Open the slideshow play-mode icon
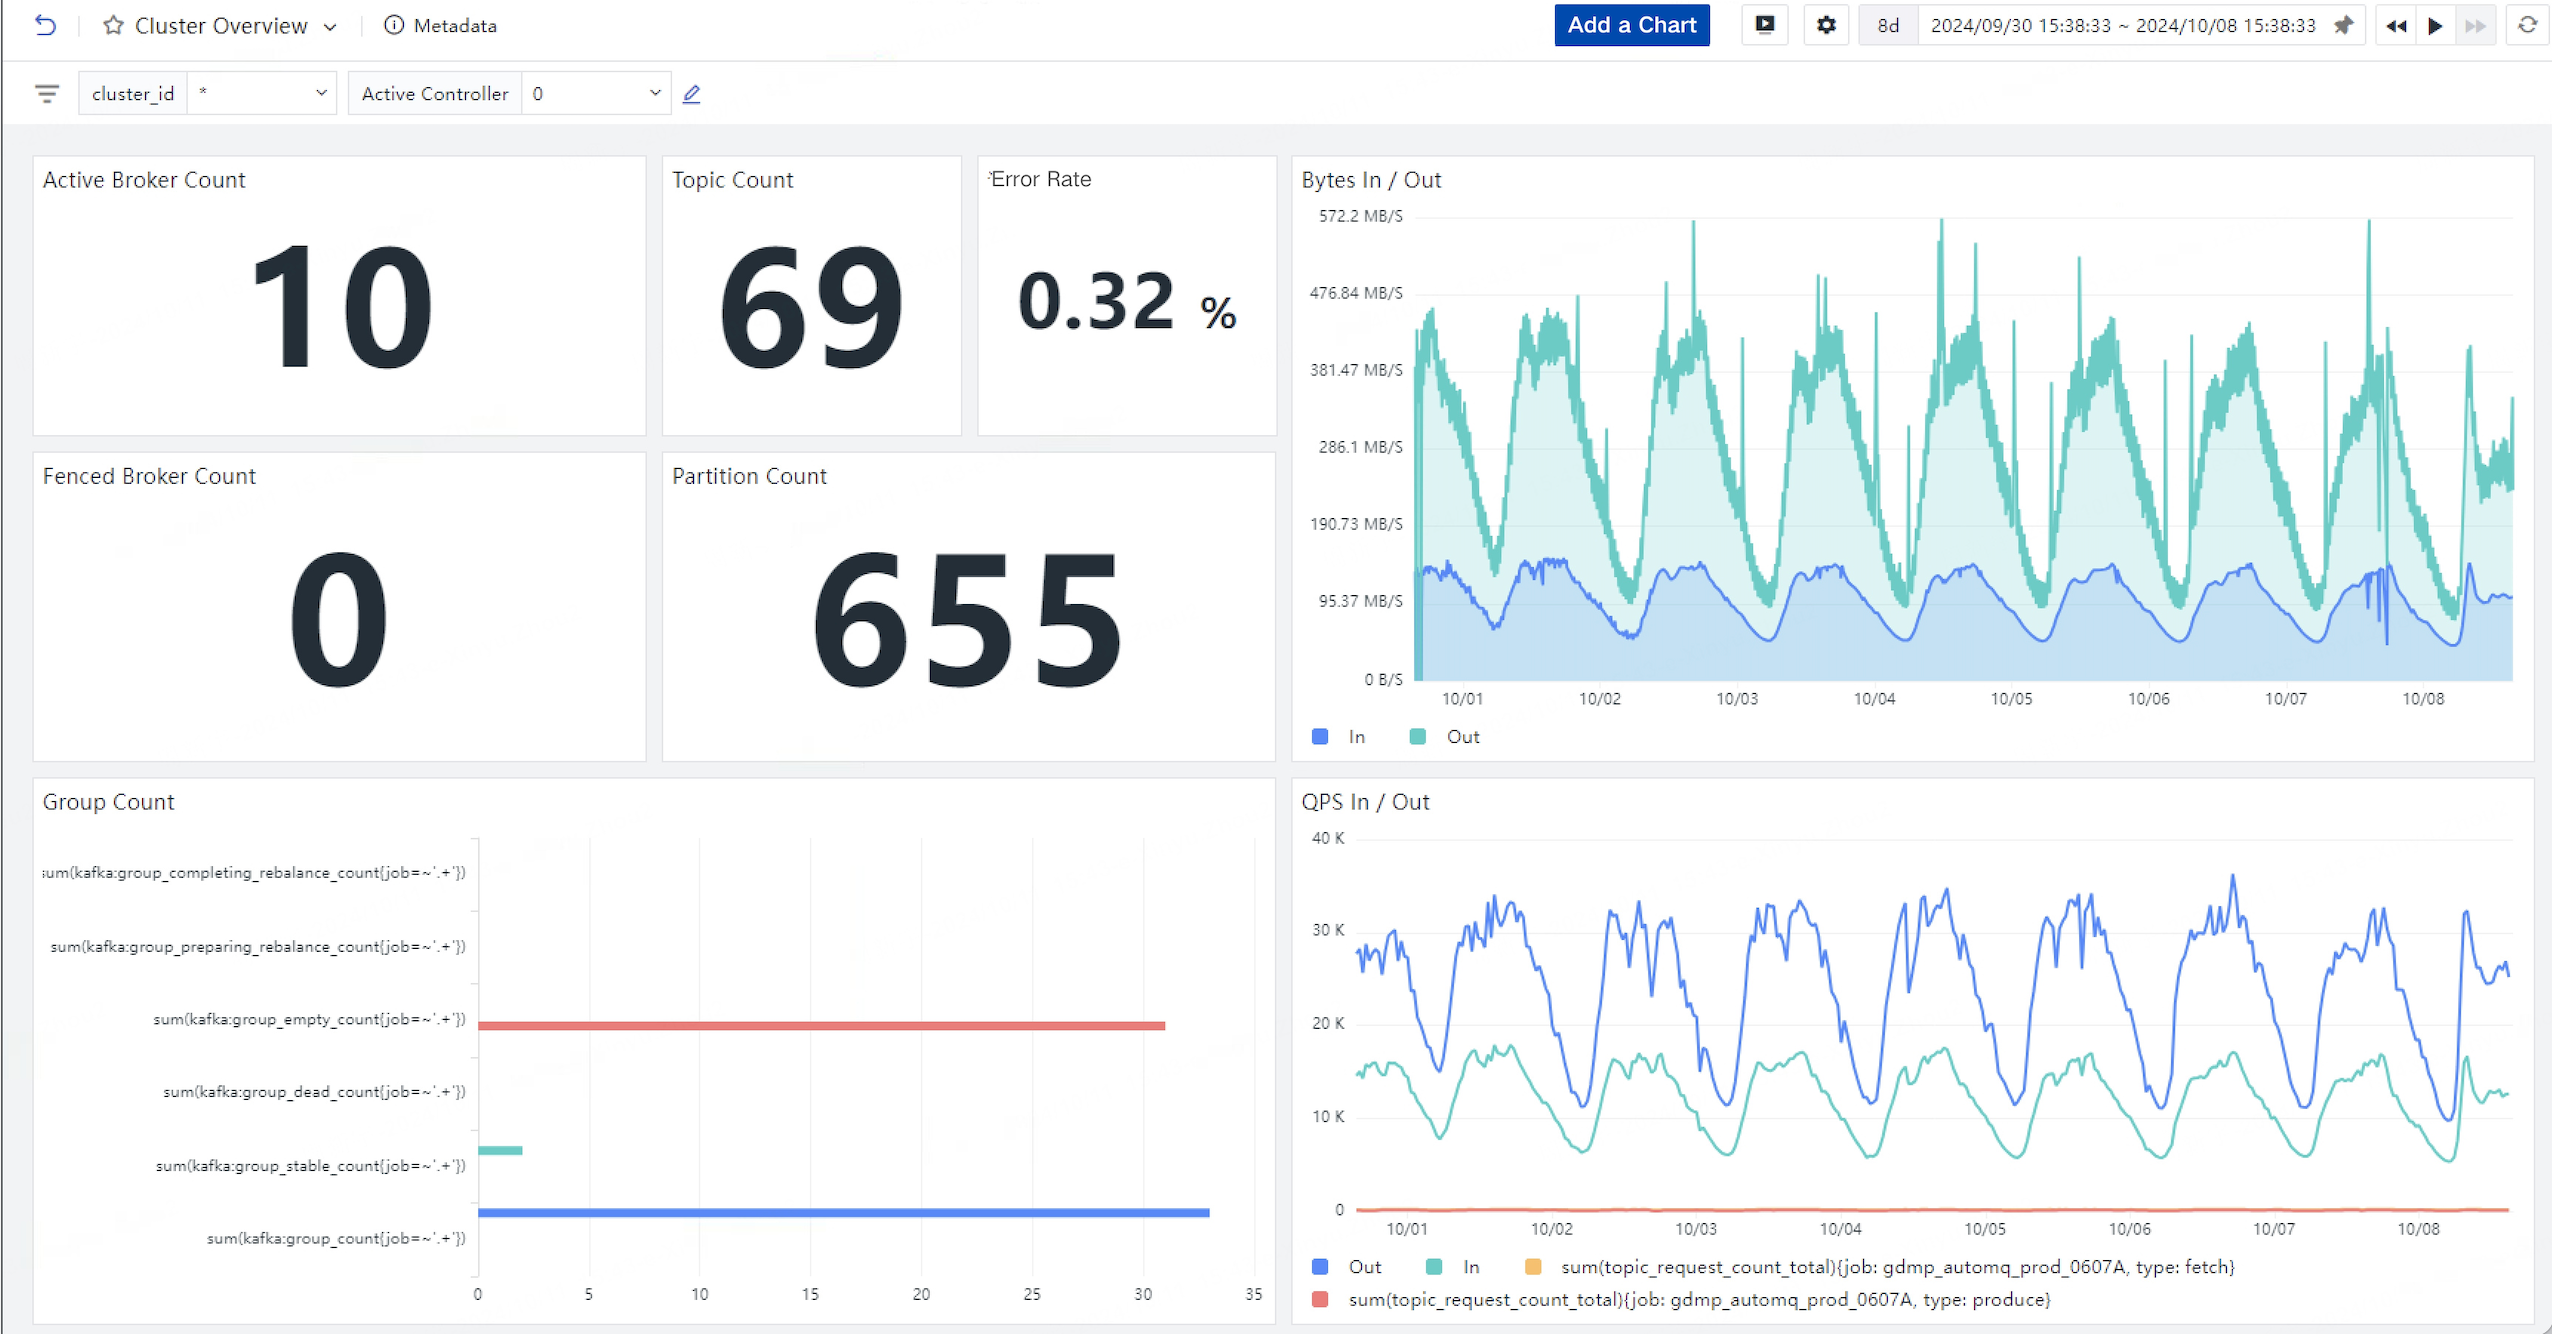Screen dimensions: 2552x1334 1765,25
